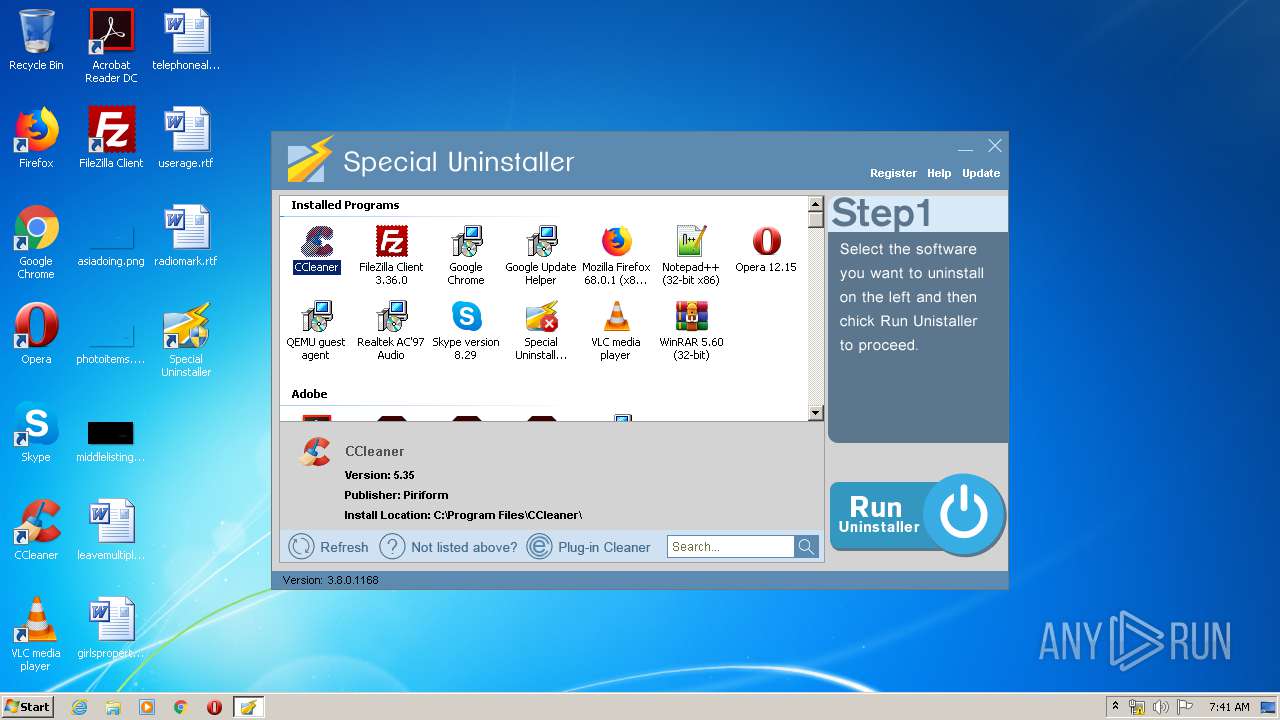Select the photoitems file on desktop
Screen dimensions: 1280x720
(x=111, y=343)
